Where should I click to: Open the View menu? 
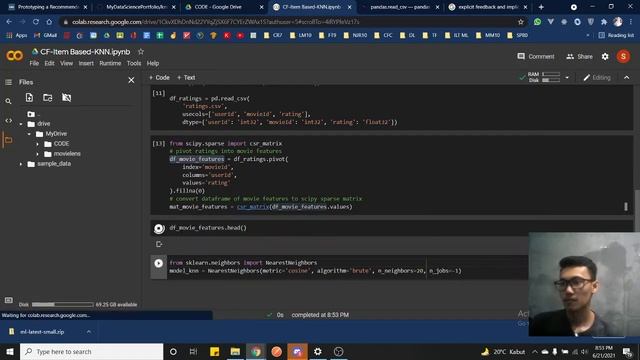(67, 63)
